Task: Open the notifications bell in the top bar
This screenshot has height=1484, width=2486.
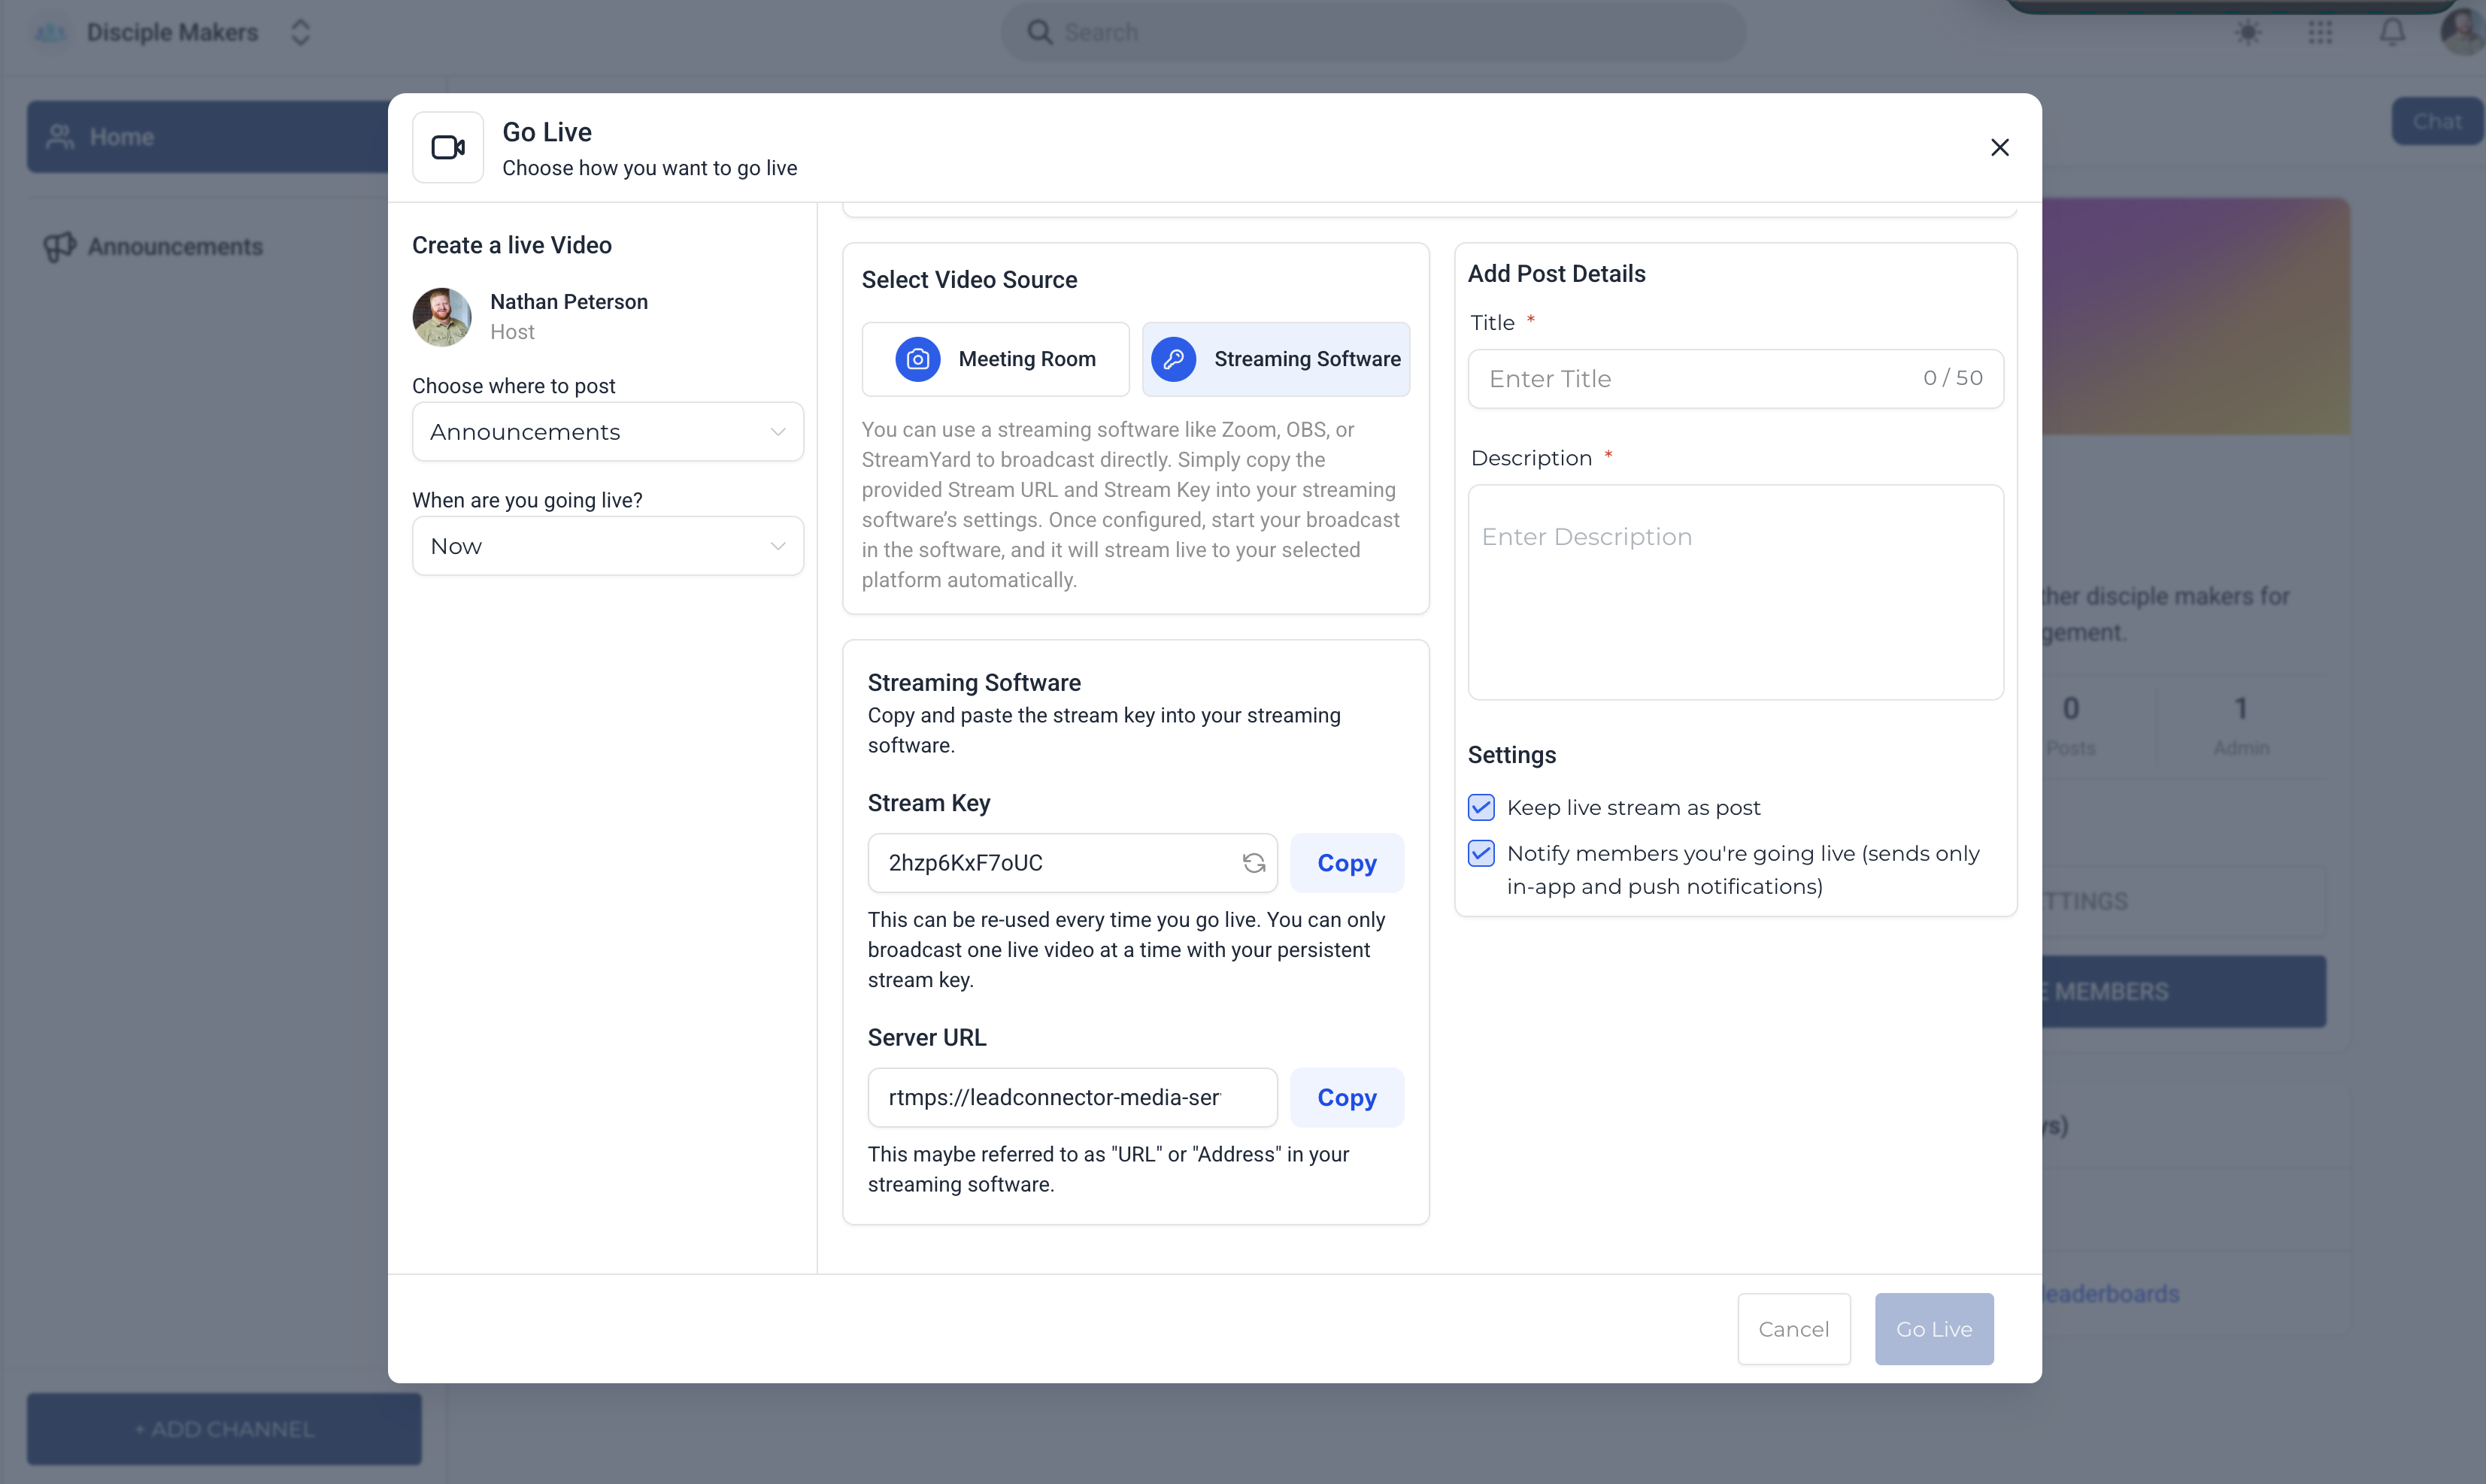Action: click(x=2391, y=32)
